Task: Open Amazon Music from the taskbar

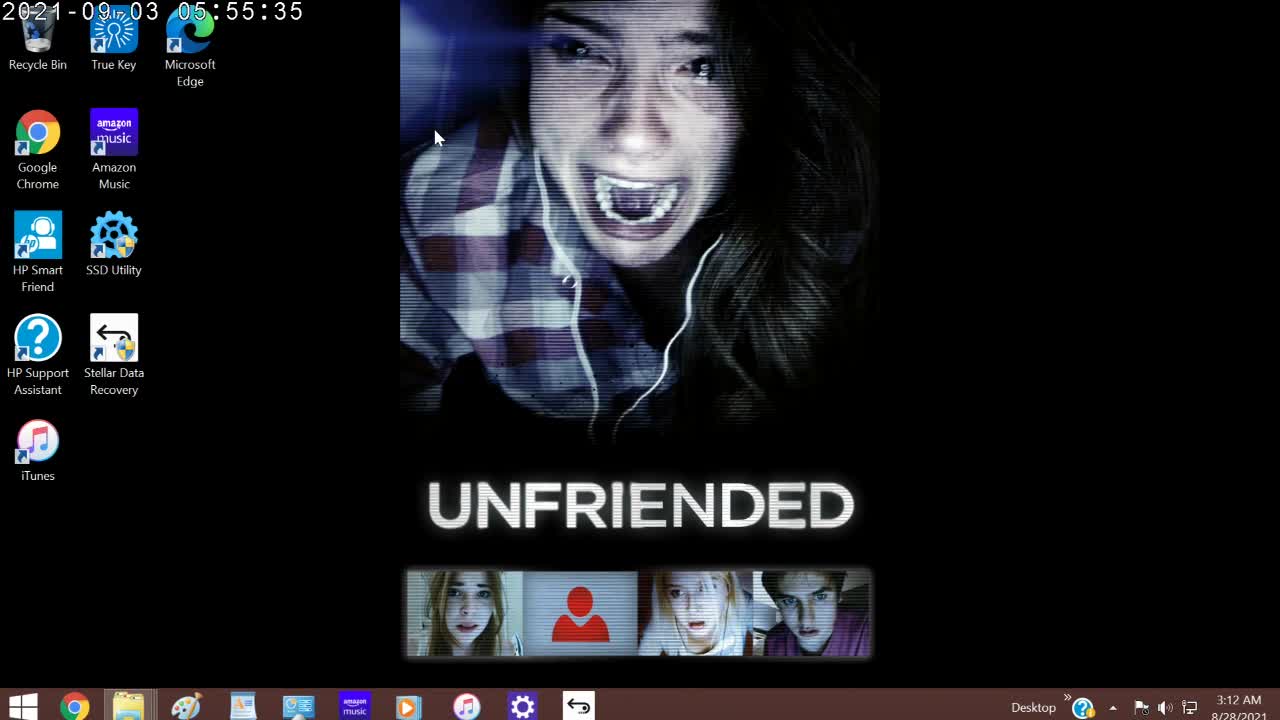Action: tap(355, 707)
